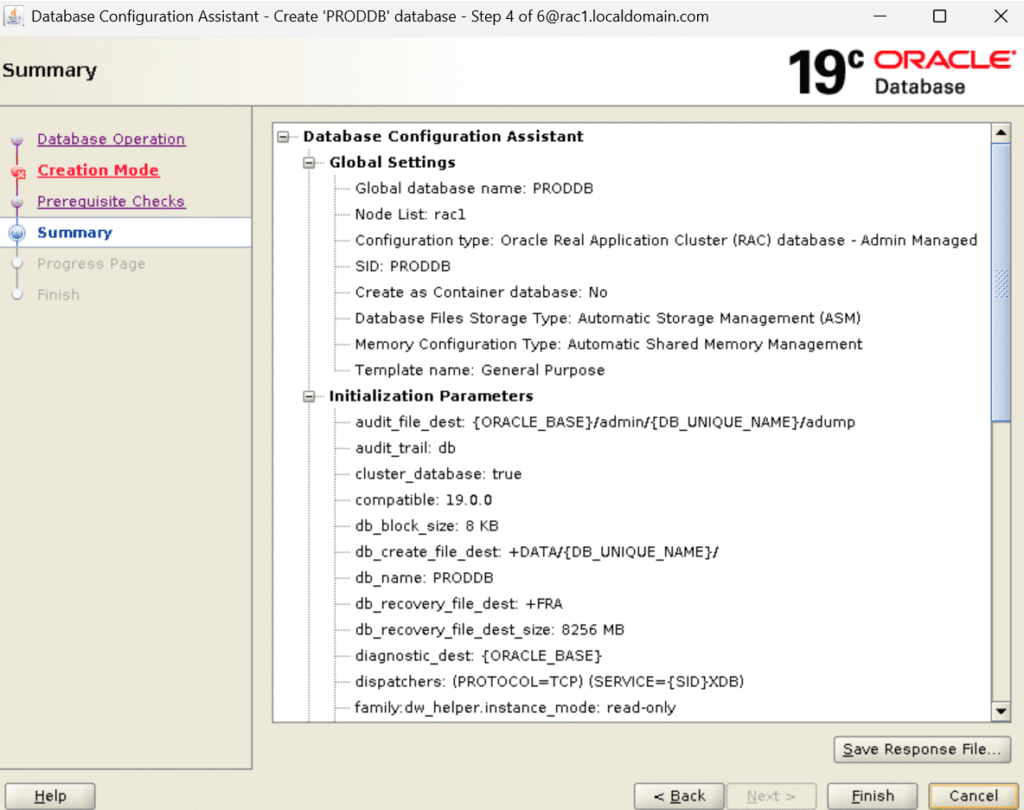This screenshot has height=810, width=1024.
Task: Click the Save Response File button
Action: [921, 749]
